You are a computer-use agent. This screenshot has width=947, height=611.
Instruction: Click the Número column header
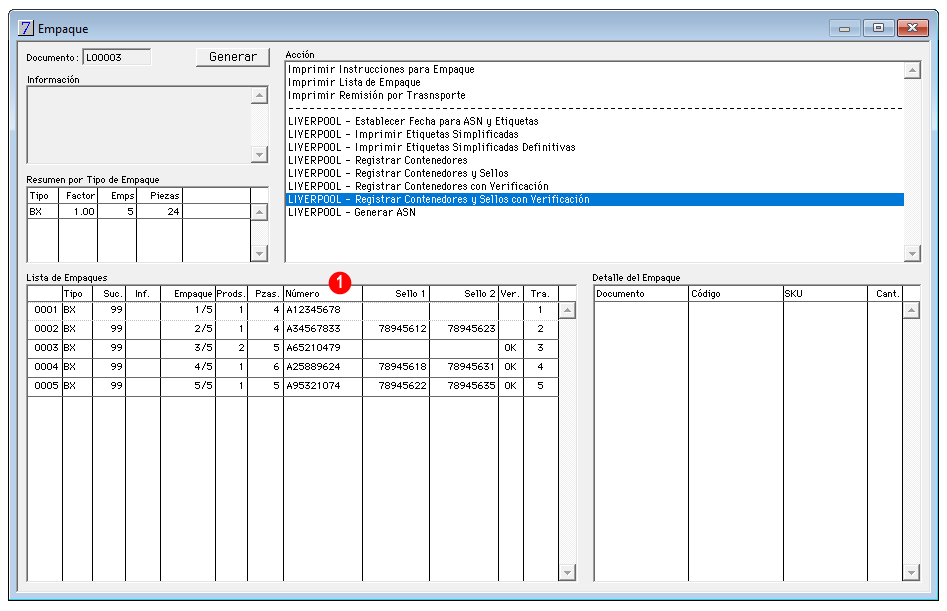[x=323, y=293]
